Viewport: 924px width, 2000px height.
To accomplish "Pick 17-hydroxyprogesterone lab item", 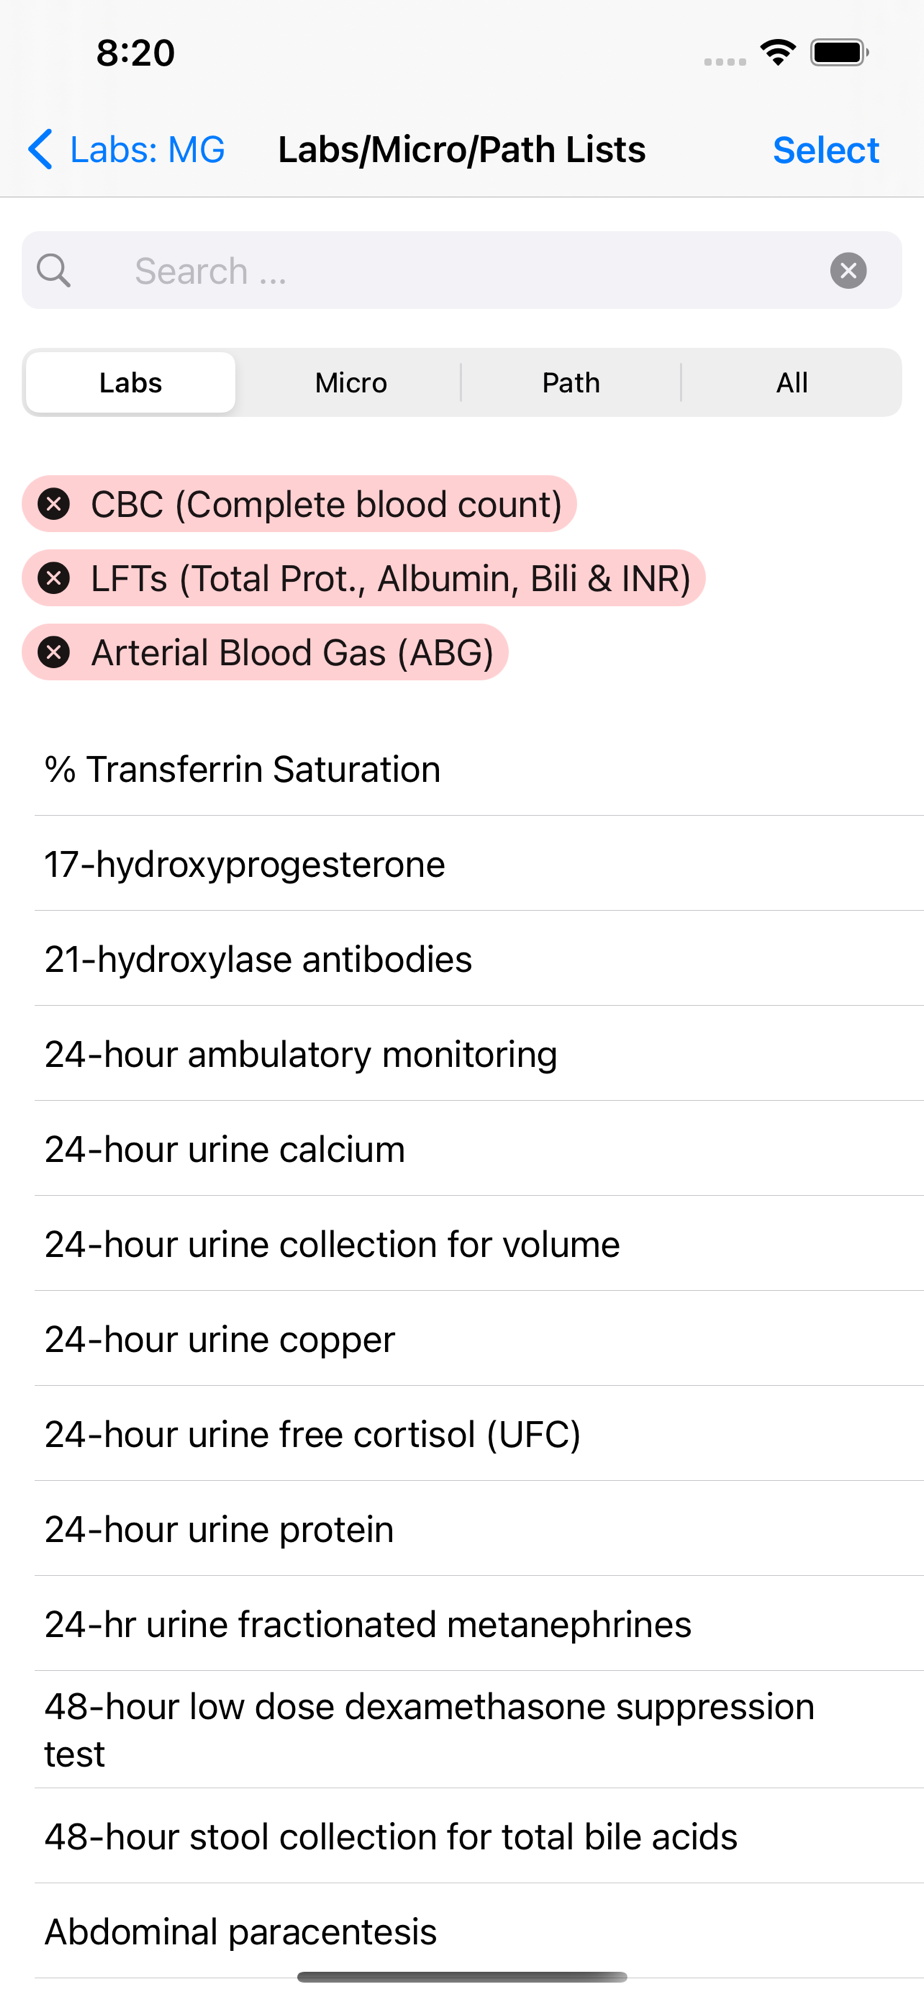I will pos(245,864).
